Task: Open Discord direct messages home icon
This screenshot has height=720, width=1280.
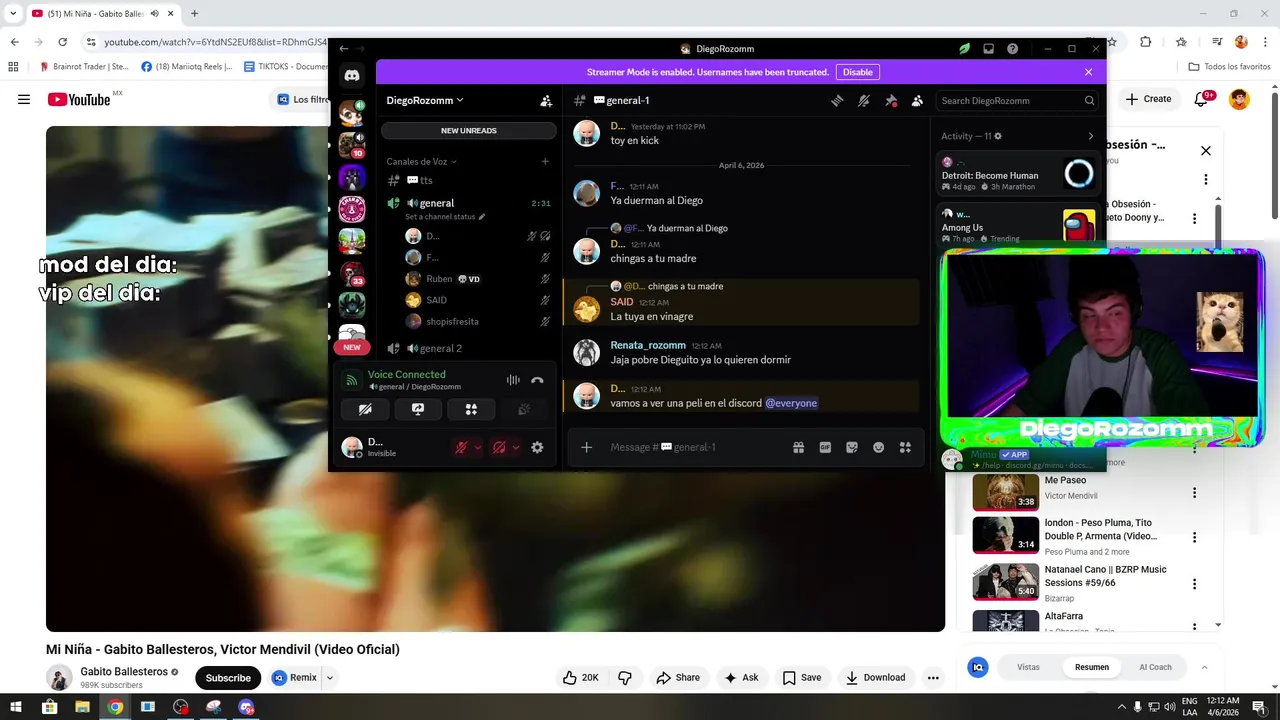Action: coord(352,76)
